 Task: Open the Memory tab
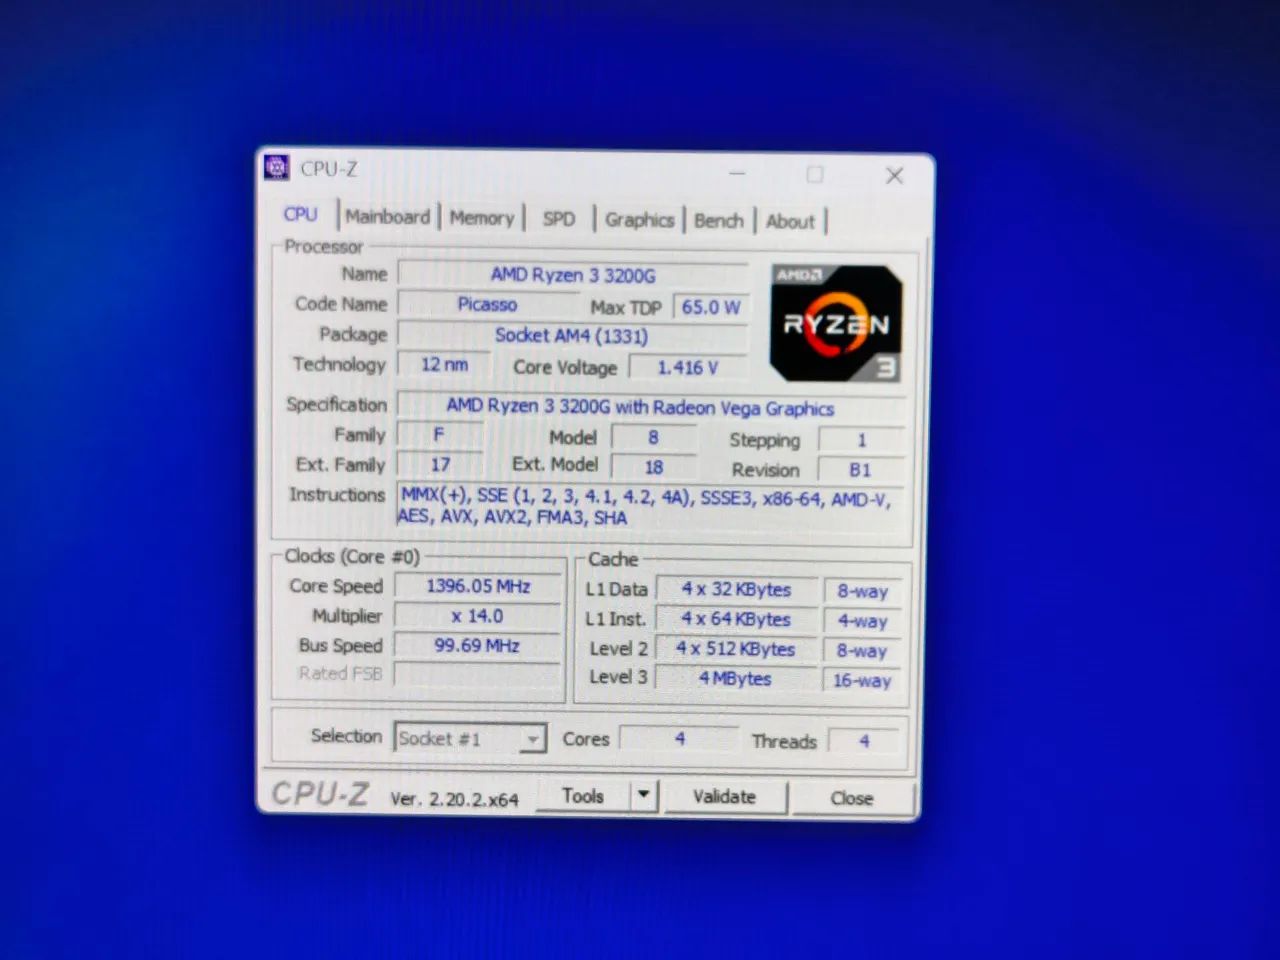(x=481, y=218)
